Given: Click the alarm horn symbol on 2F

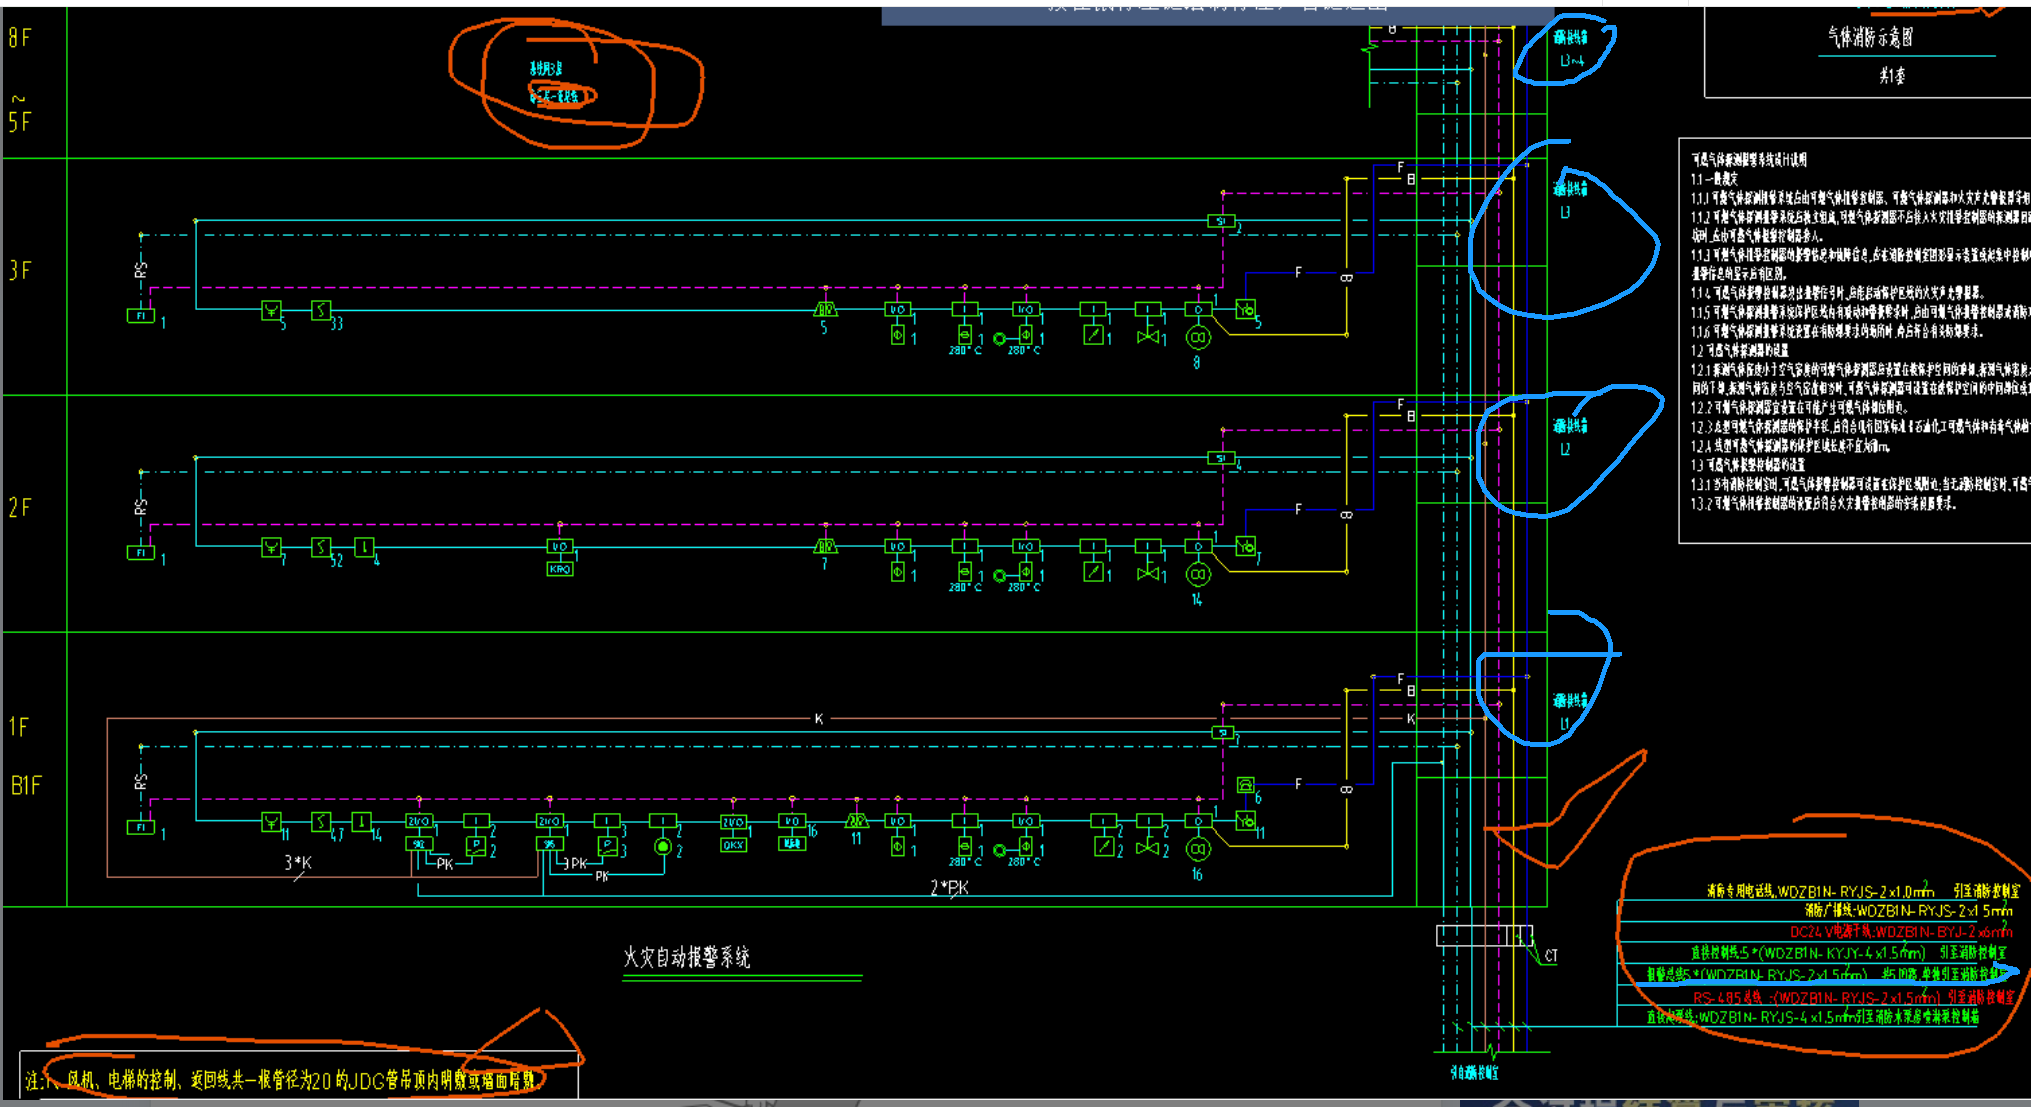Looking at the screenshot, I should point(825,547).
